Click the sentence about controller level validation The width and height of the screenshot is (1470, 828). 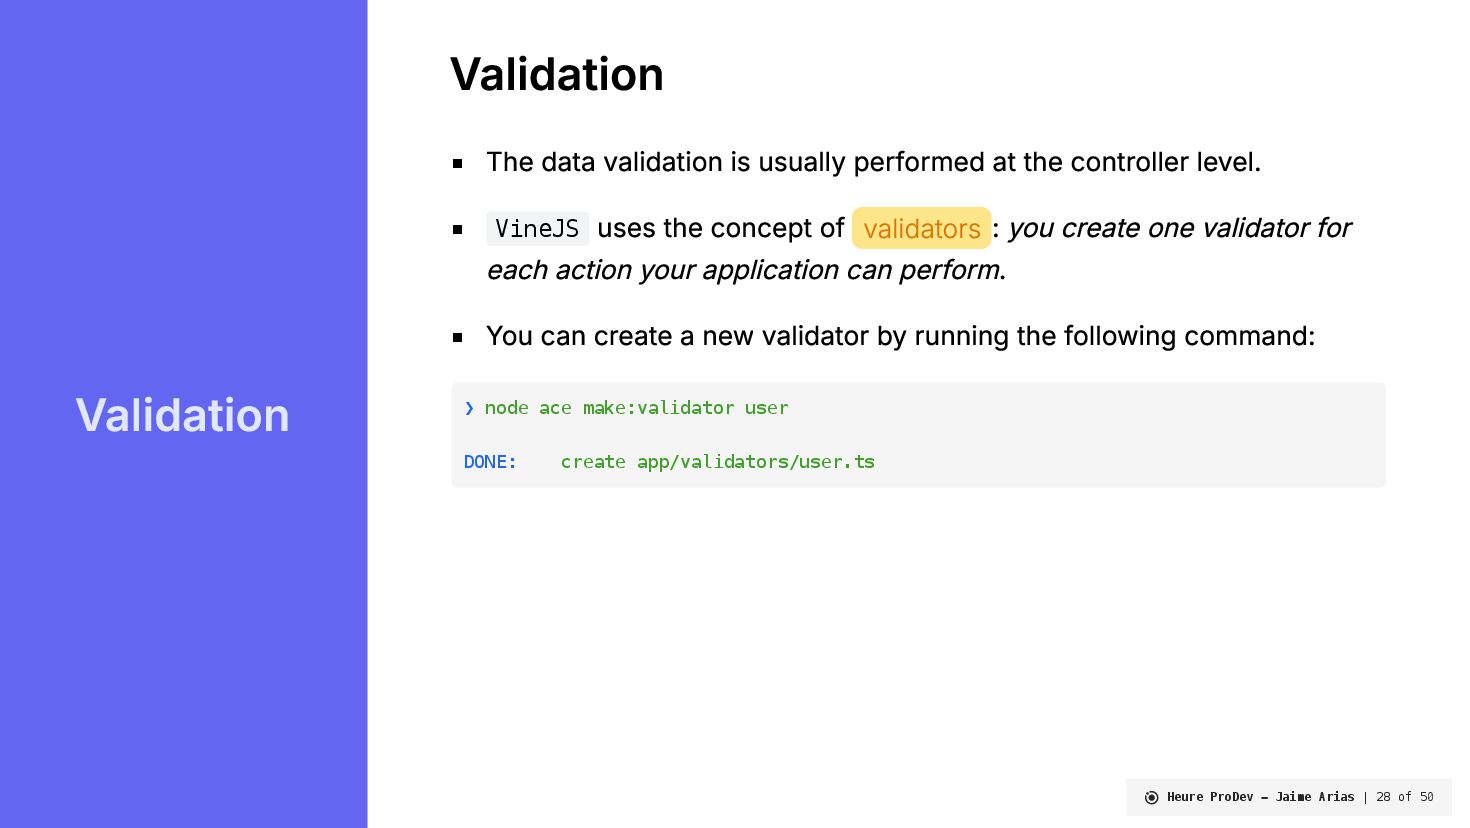coord(873,162)
